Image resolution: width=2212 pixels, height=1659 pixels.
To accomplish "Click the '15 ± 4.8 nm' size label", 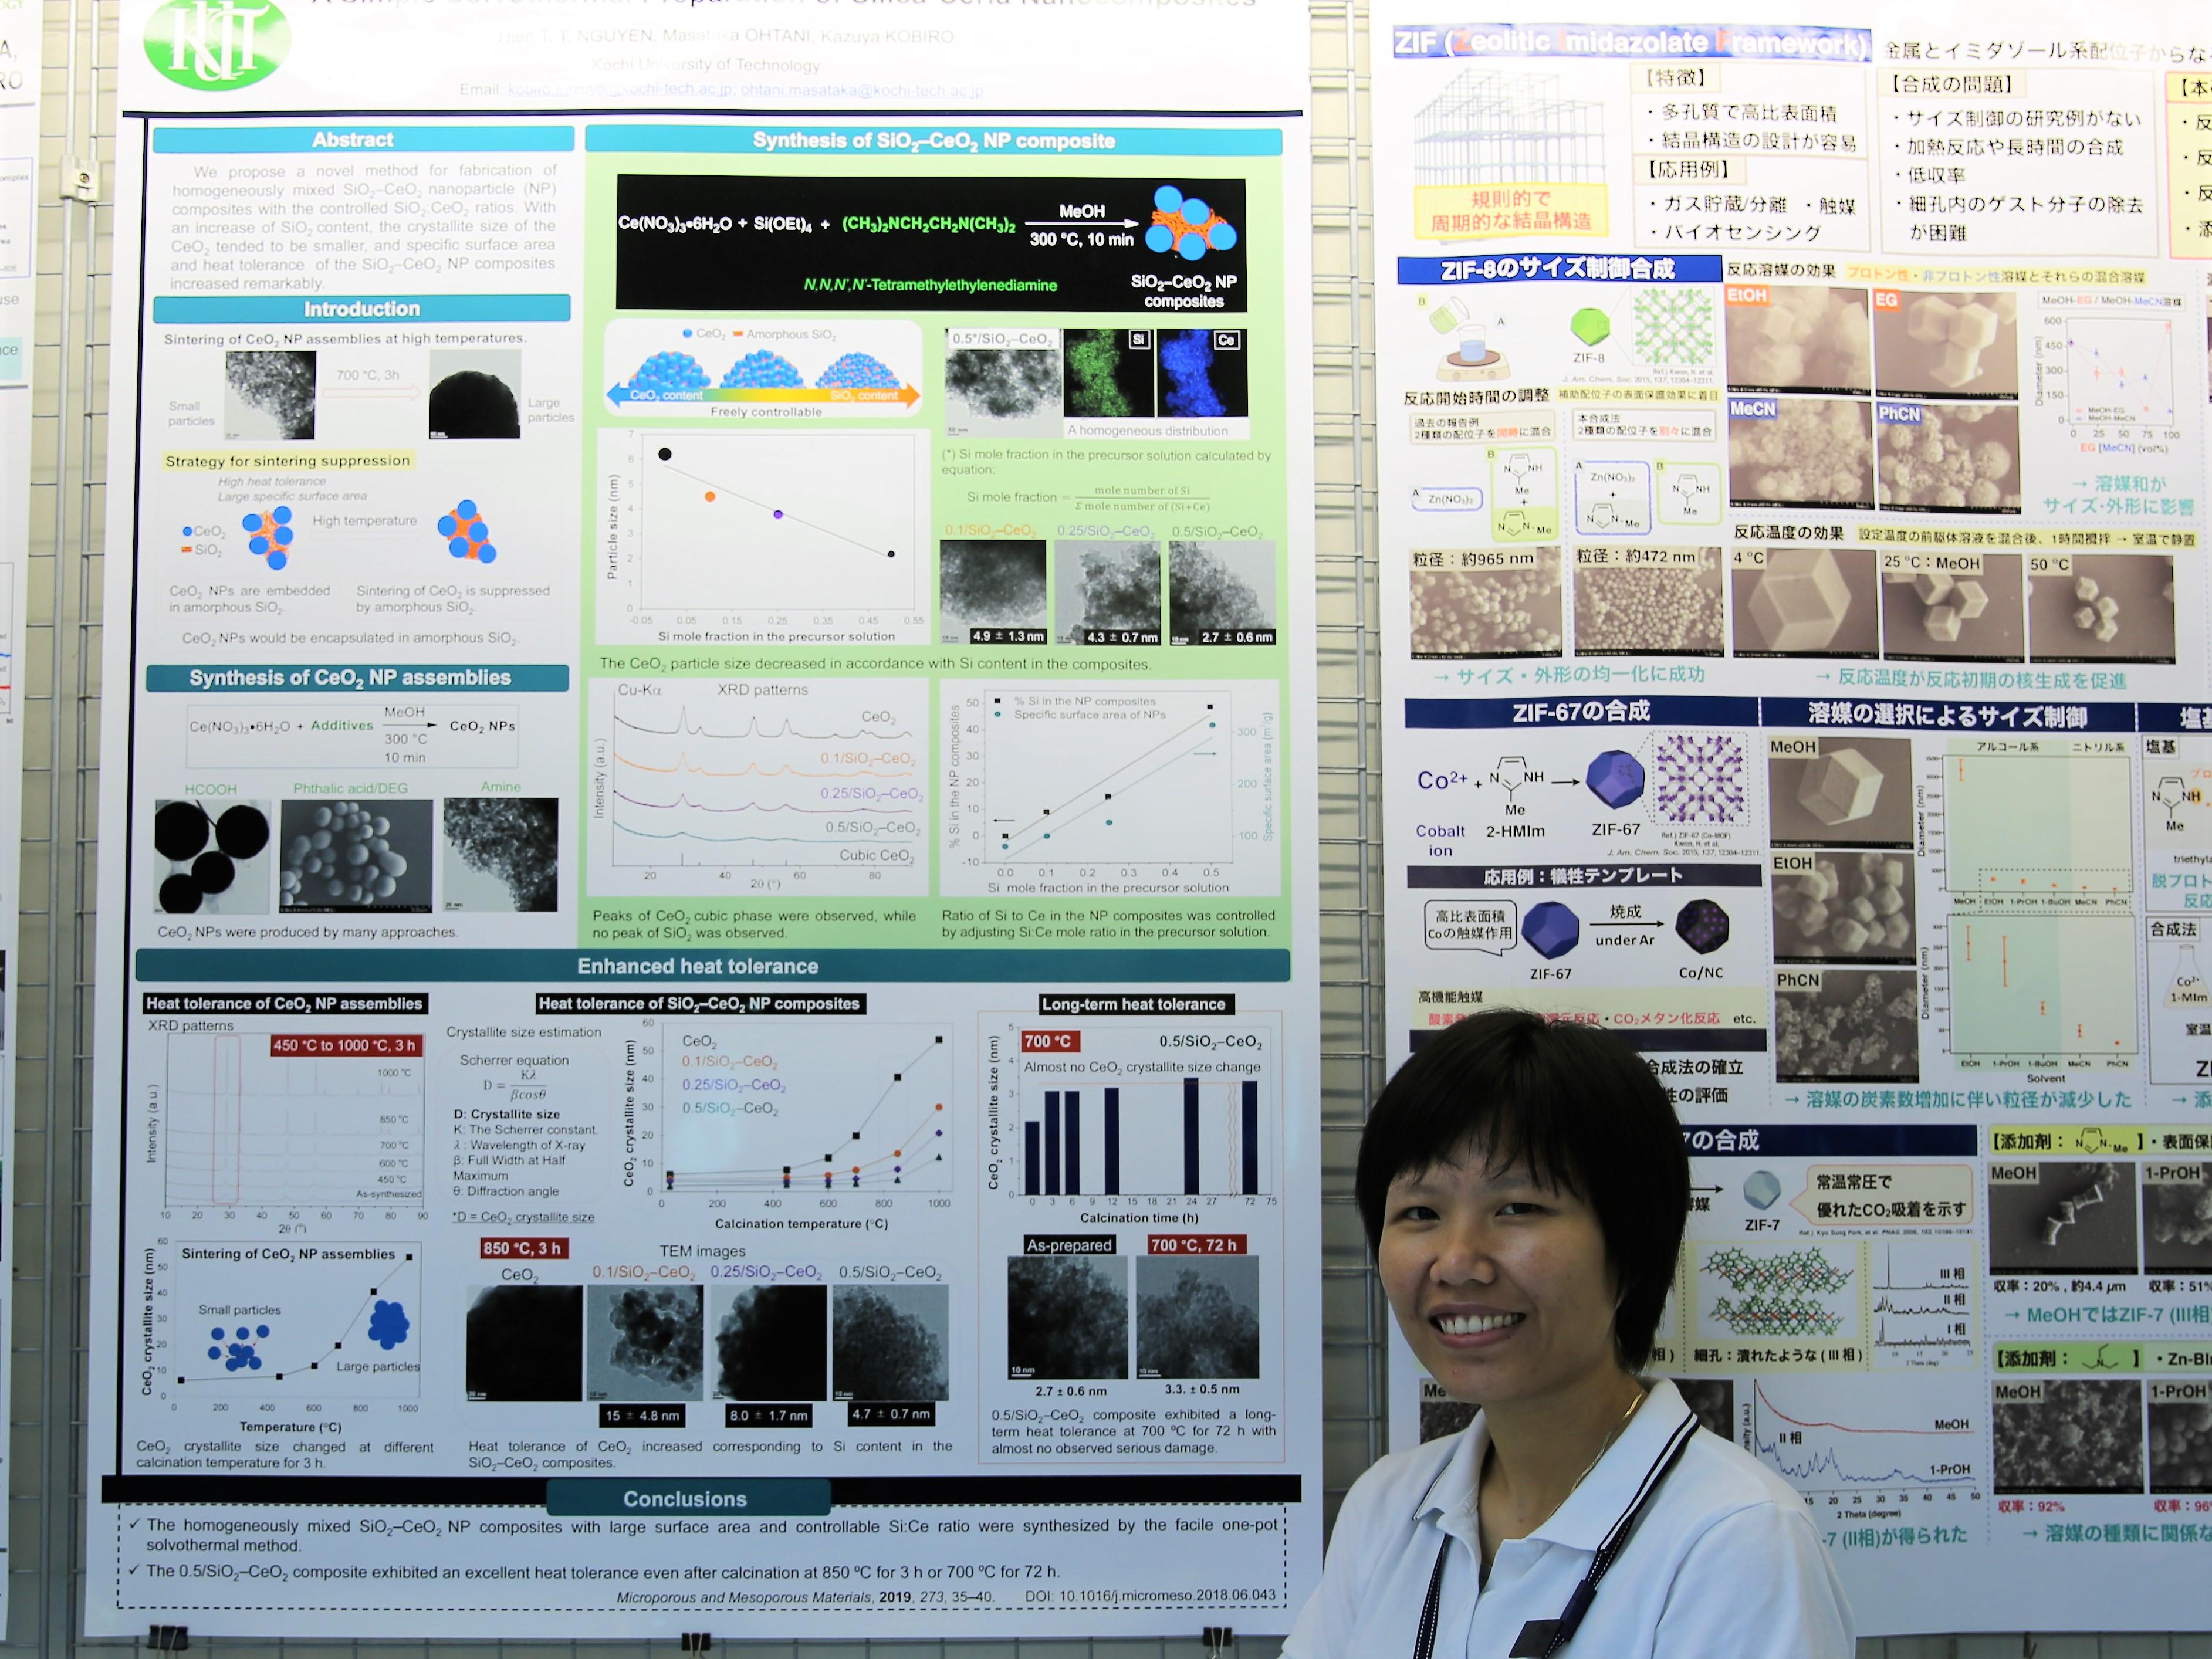I will point(643,1415).
